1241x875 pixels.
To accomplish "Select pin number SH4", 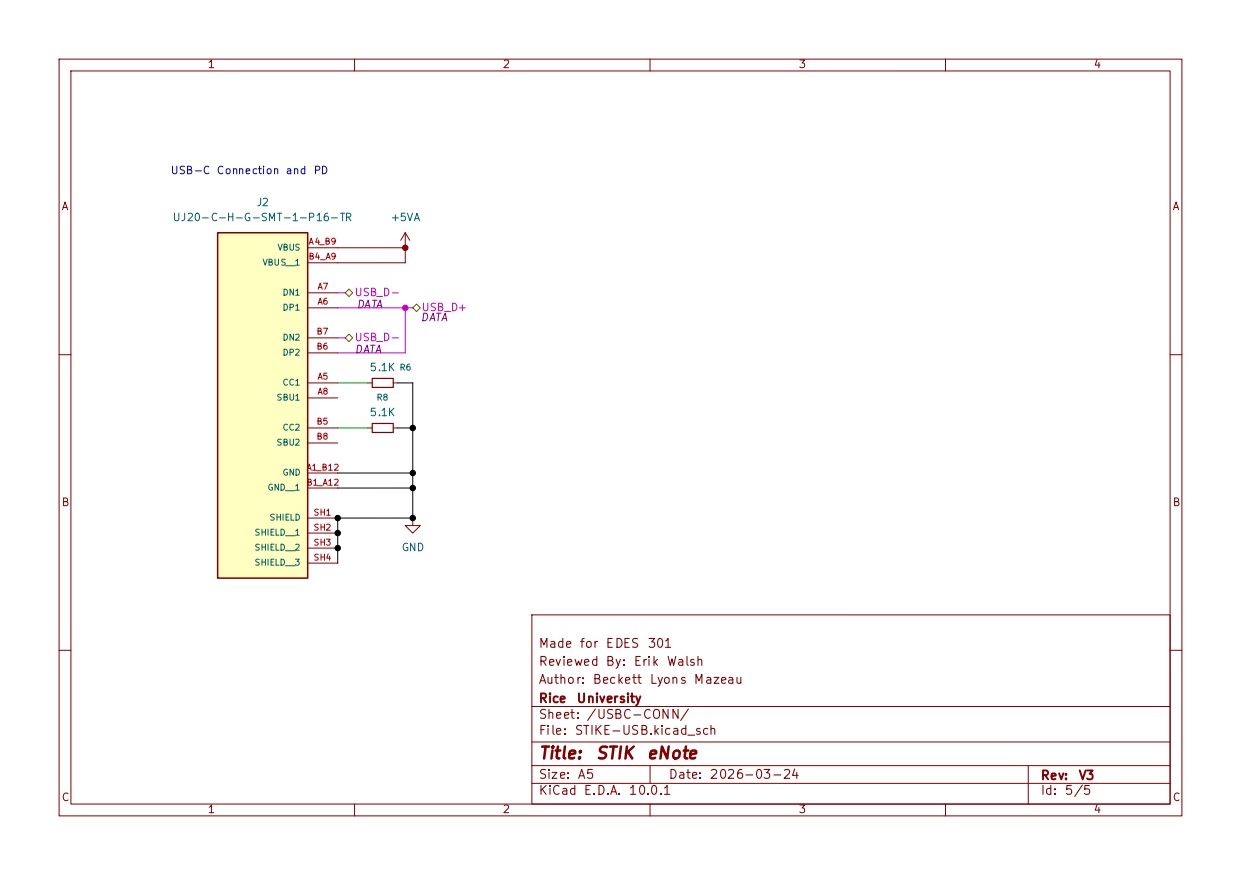I will 322,556.
